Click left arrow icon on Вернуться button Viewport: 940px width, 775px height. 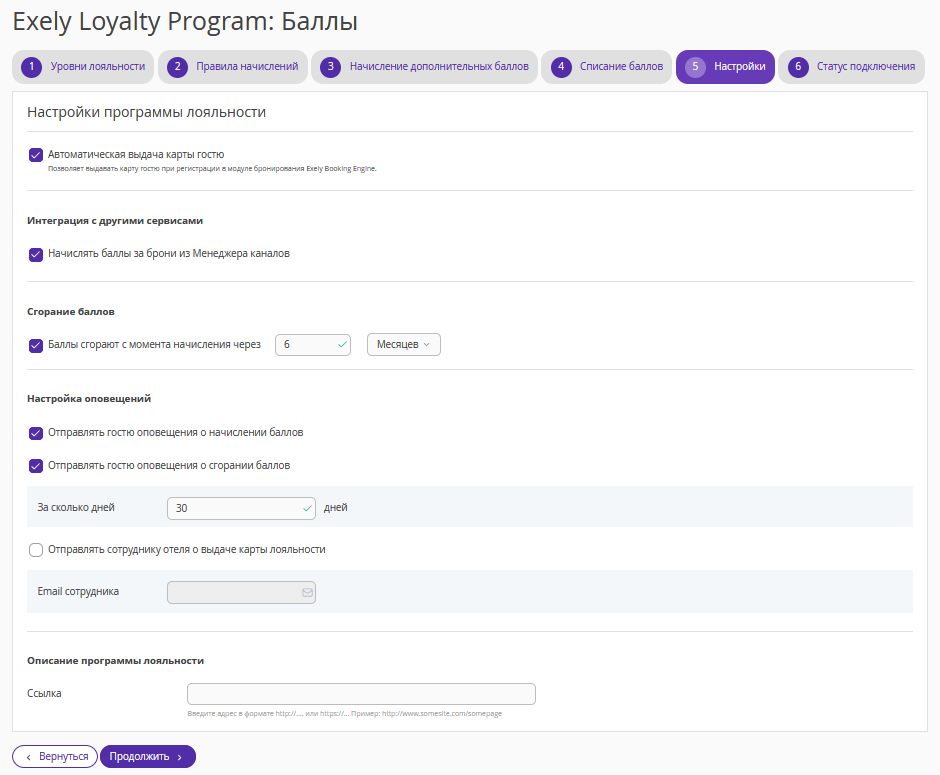coord(28,757)
